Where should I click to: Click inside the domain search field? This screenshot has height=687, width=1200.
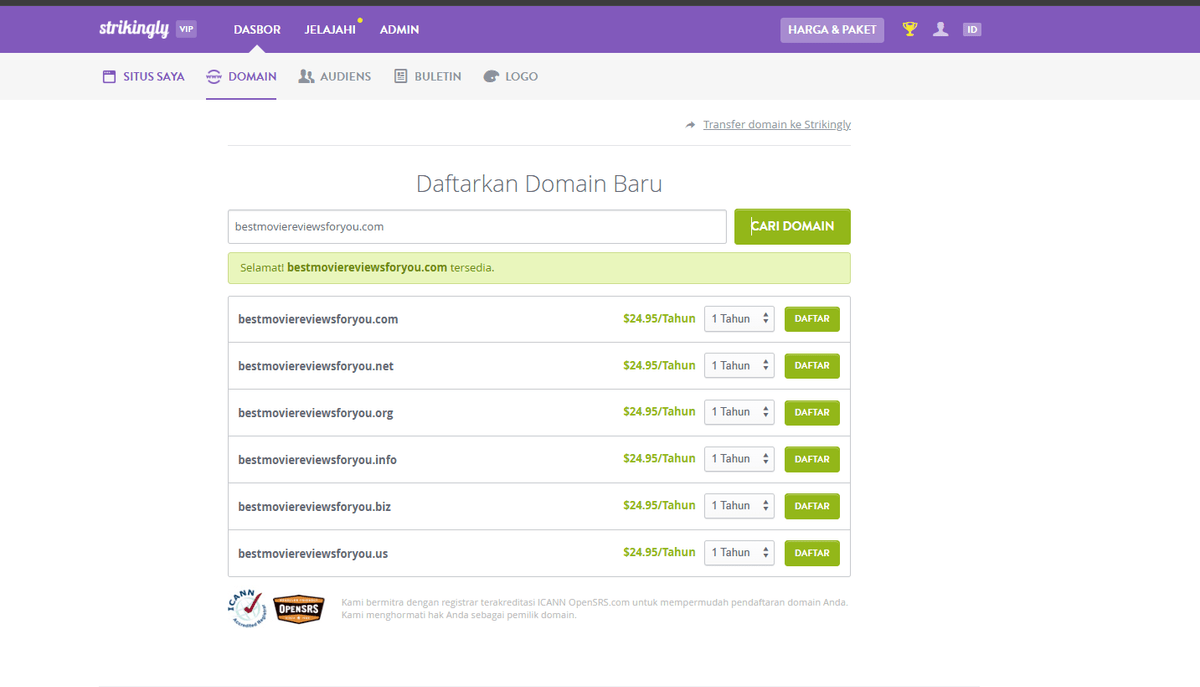477,226
